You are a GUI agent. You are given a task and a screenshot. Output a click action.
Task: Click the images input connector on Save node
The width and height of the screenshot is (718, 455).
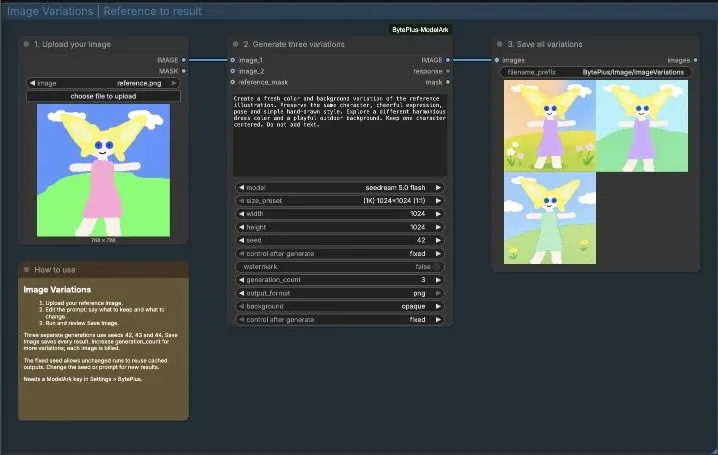click(x=497, y=60)
